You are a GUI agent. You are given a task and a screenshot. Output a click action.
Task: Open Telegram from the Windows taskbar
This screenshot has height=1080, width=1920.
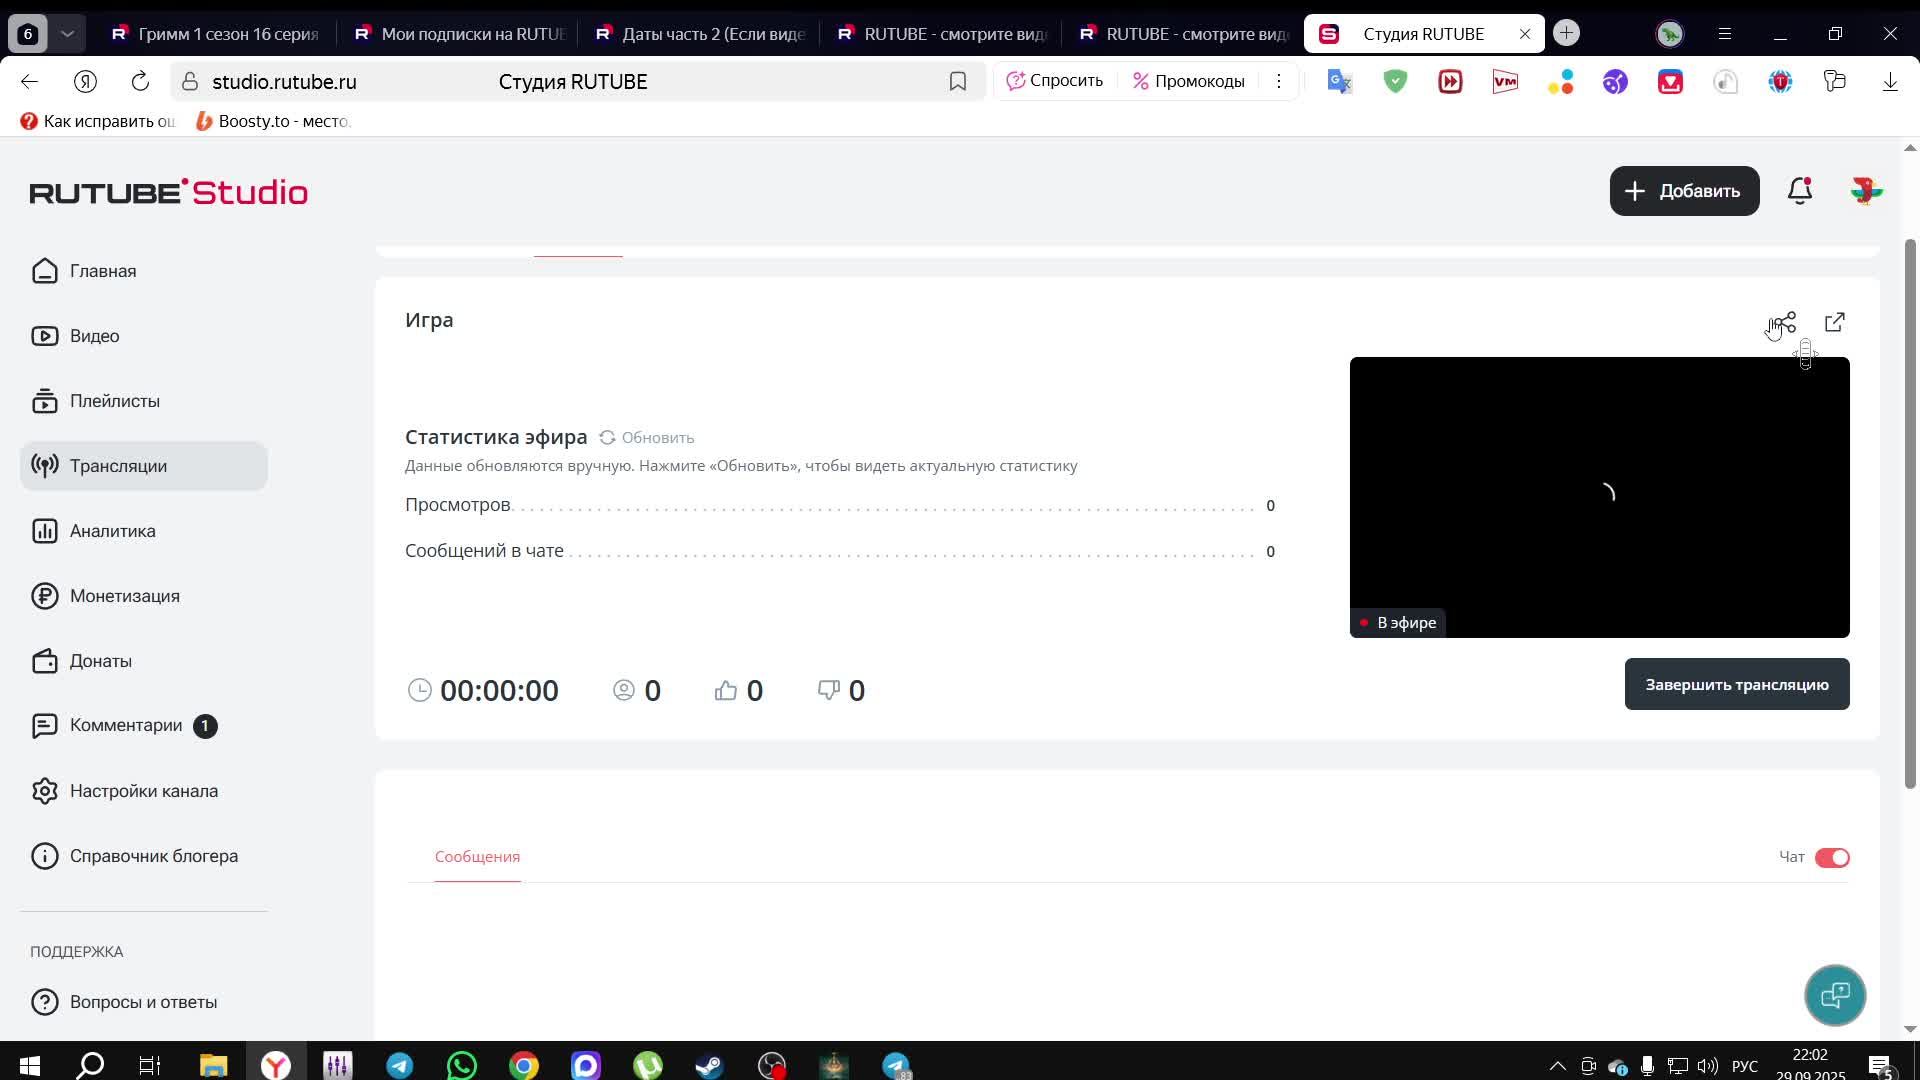[400, 1066]
